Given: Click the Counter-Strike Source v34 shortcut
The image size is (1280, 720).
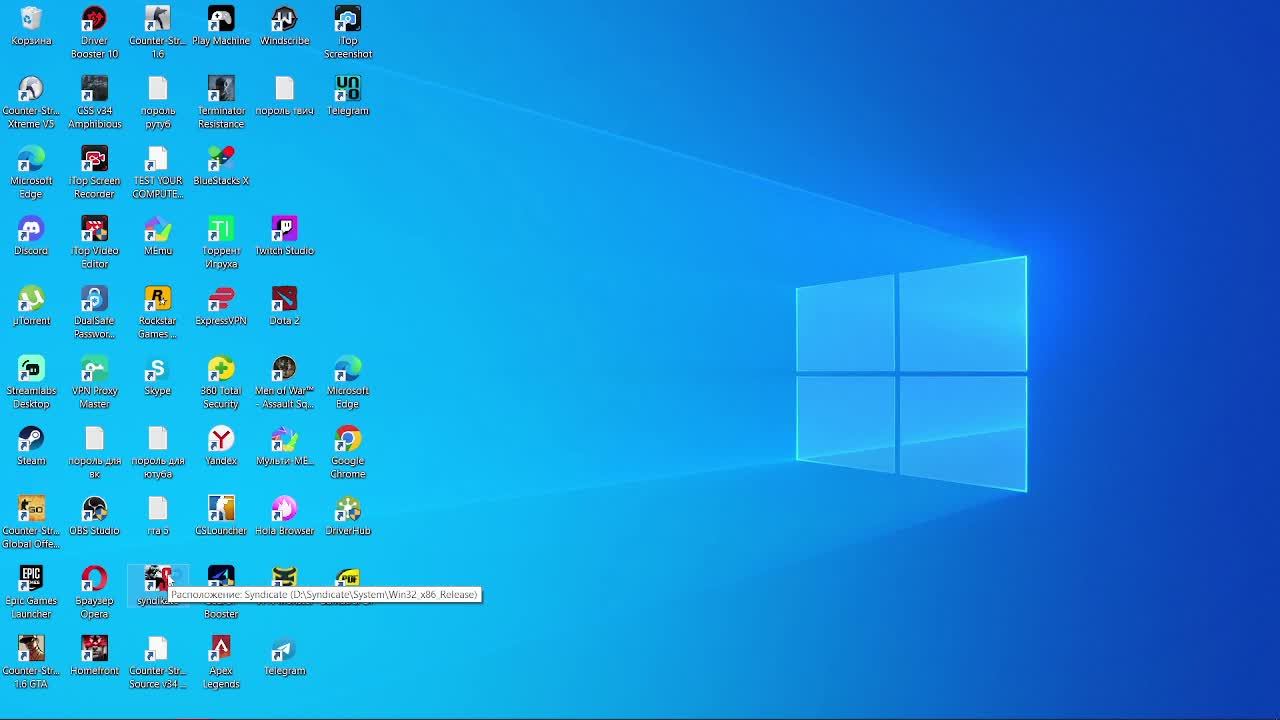Looking at the screenshot, I should pyautogui.click(x=157, y=662).
